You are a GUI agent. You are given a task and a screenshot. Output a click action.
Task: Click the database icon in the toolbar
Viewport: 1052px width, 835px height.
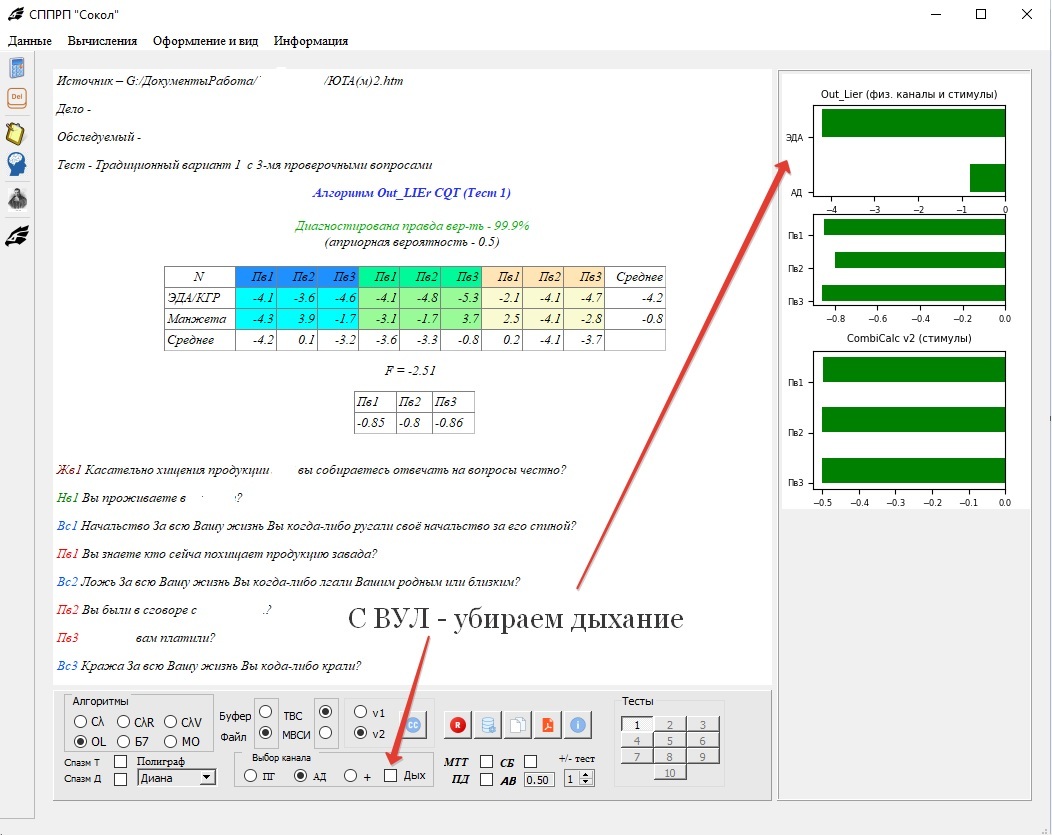pos(488,725)
